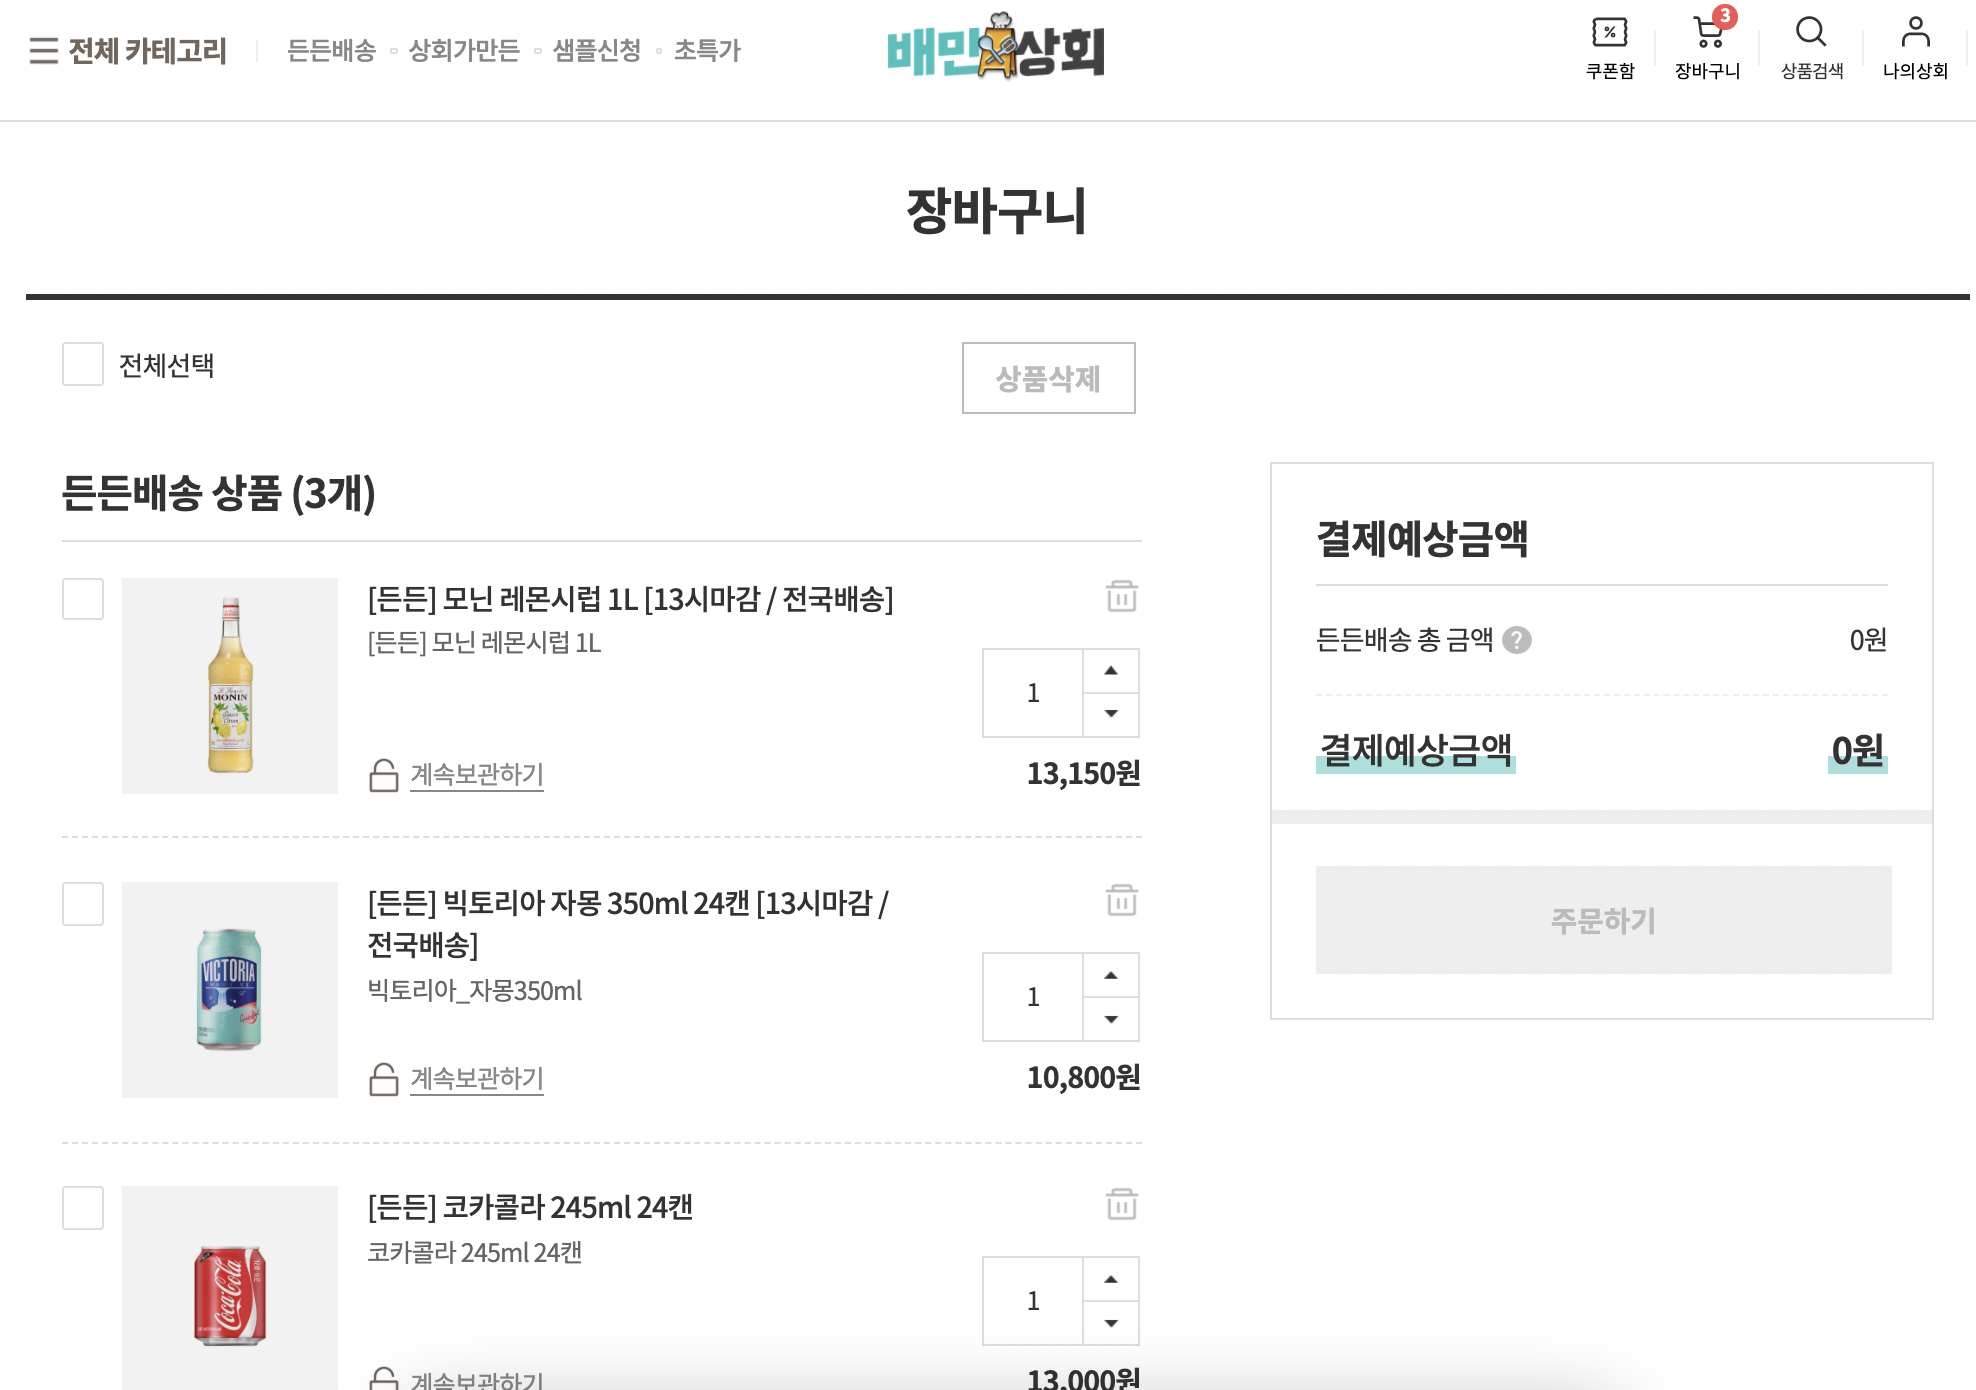Click trash icon for 코카콜라 245ml
The width and height of the screenshot is (1976, 1390).
coord(1121,1204)
